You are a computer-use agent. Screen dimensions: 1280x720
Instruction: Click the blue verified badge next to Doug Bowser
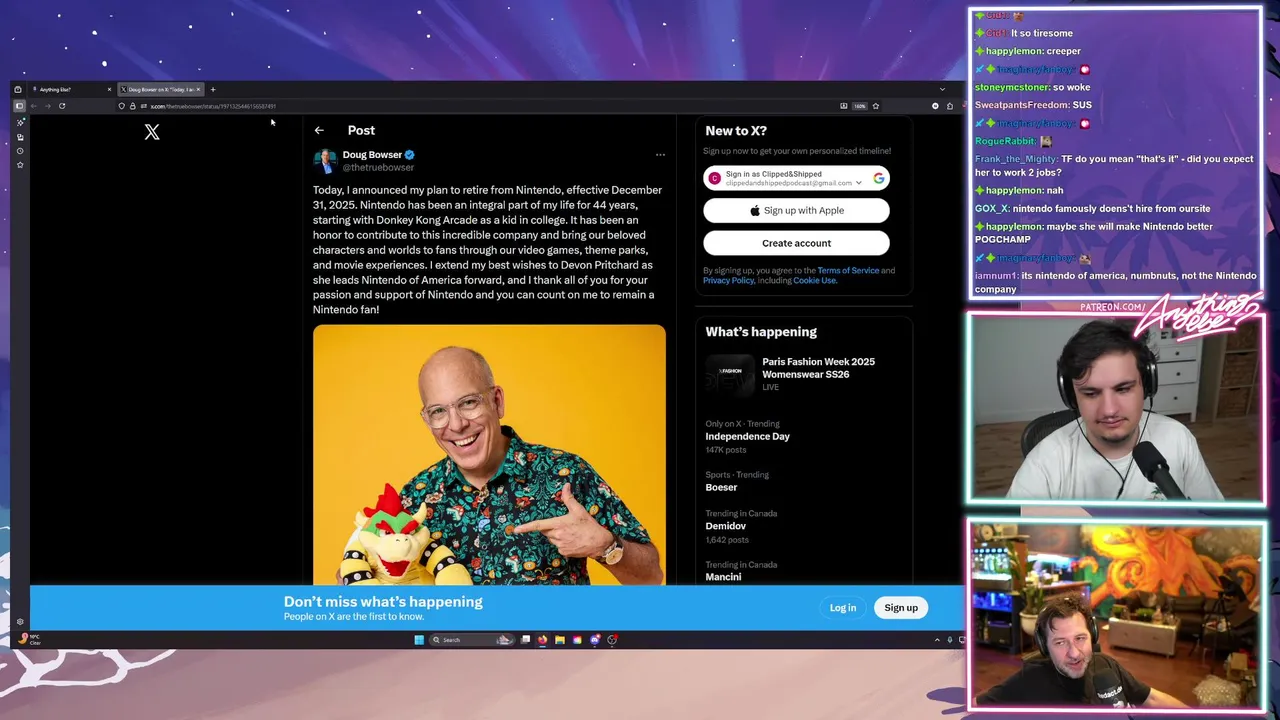(410, 155)
